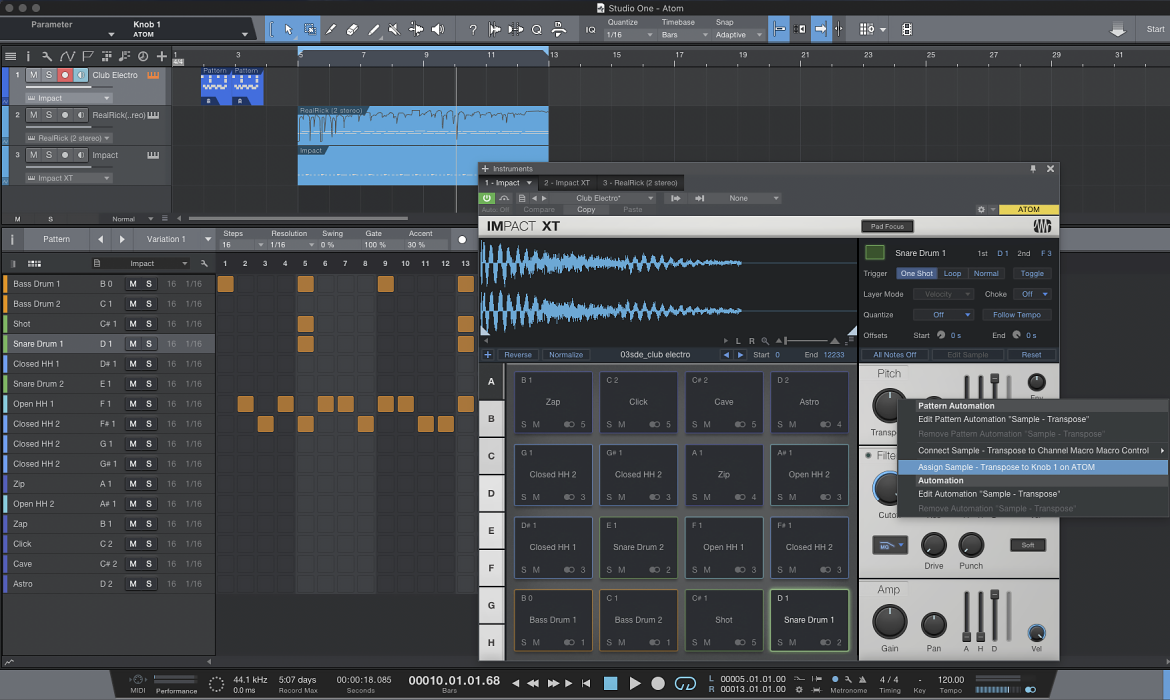Click the Play button in transport
Image resolution: width=1170 pixels, height=700 pixels.
(635, 683)
